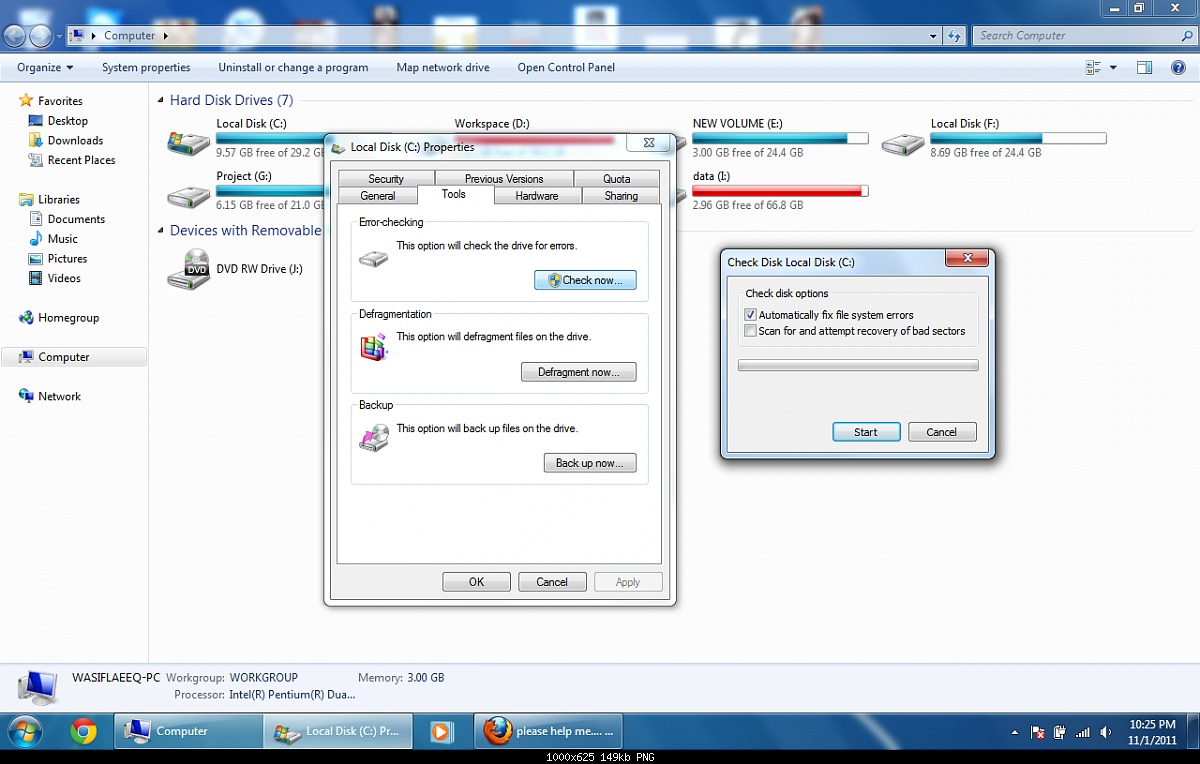Show the preview pane icon
Screen dimensions: 1200x764
[x=1145, y=68]
